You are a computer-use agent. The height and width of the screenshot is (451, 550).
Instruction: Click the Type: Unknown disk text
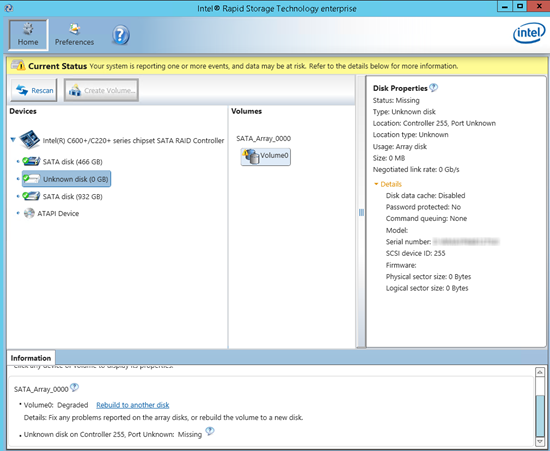404,112
